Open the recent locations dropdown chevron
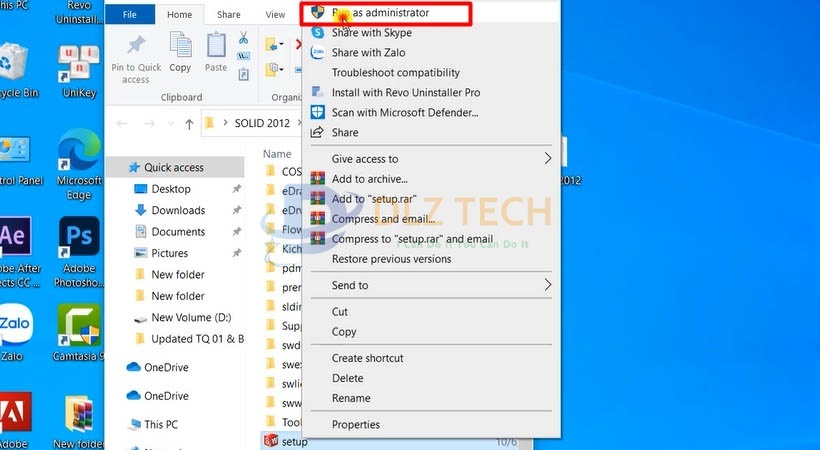820x450 pixels. 170,123
